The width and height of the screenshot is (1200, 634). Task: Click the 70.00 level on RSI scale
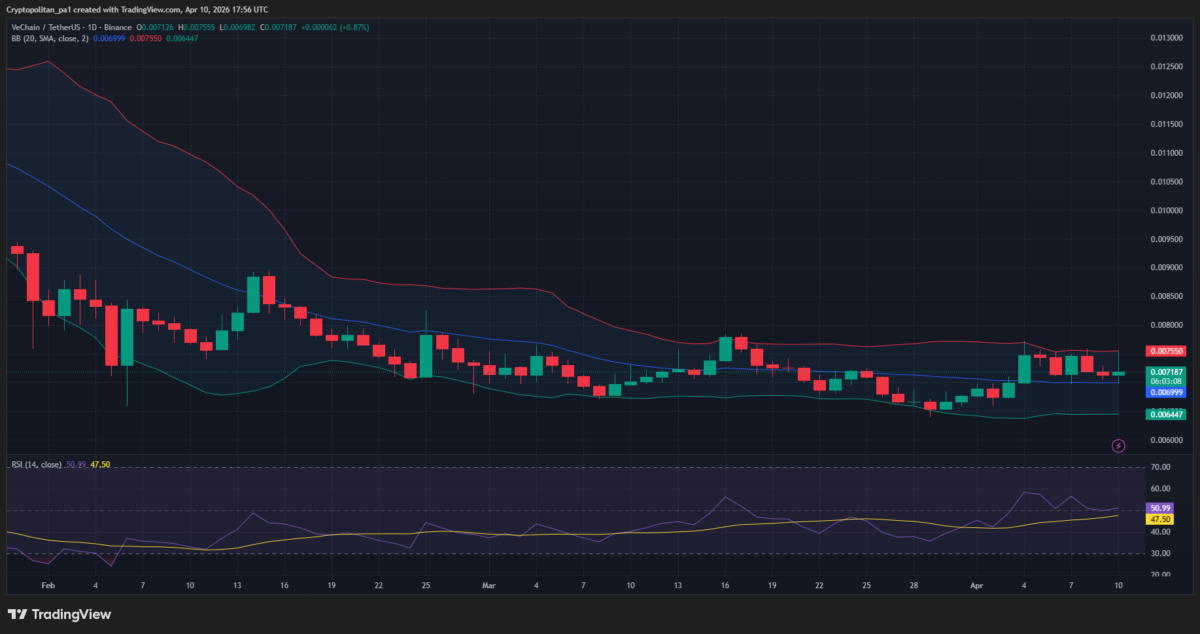pyautogui.click(x=1160, y=467)
